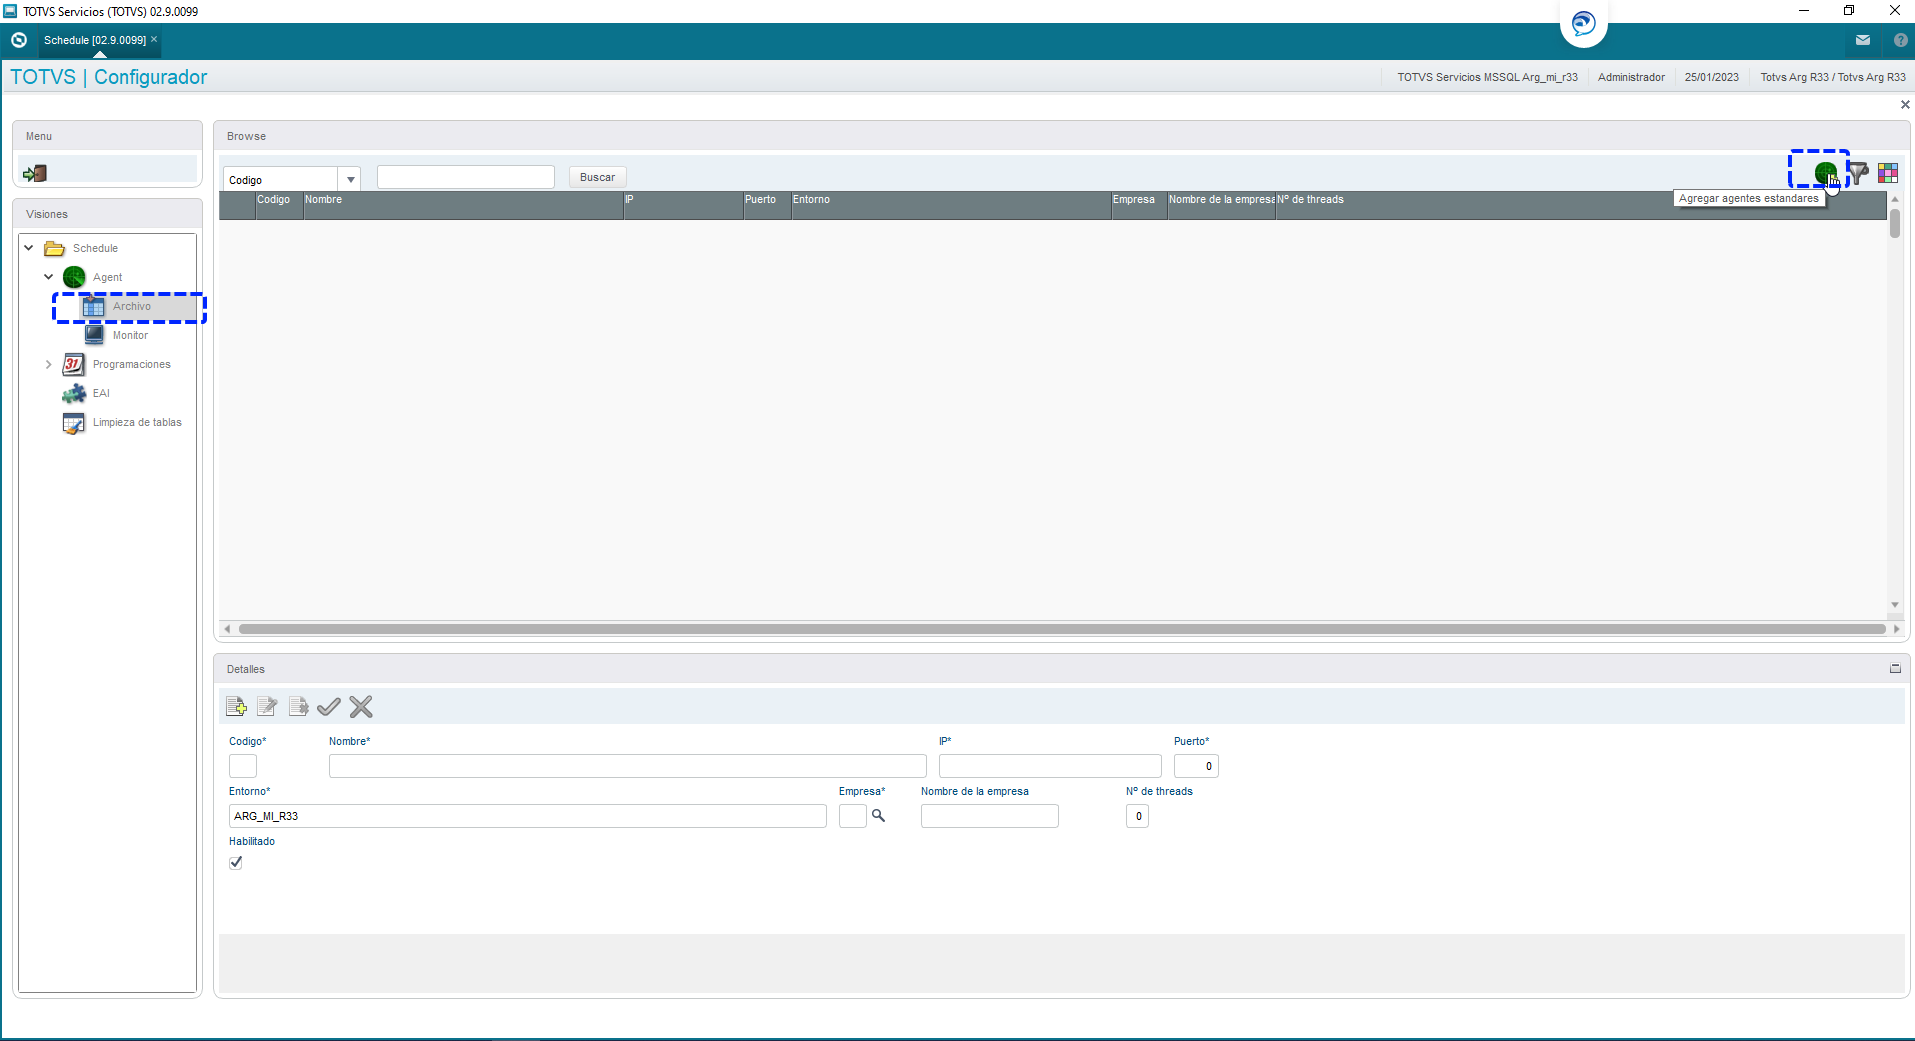
Task: Open the Monitor screen icon
Action: click(x=94, y=335)
